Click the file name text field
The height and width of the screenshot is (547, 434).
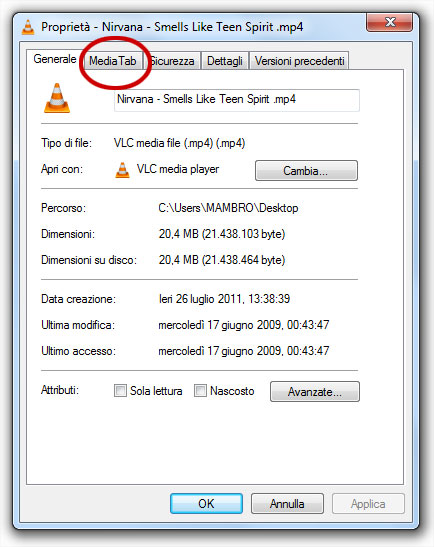click(237, 100)
